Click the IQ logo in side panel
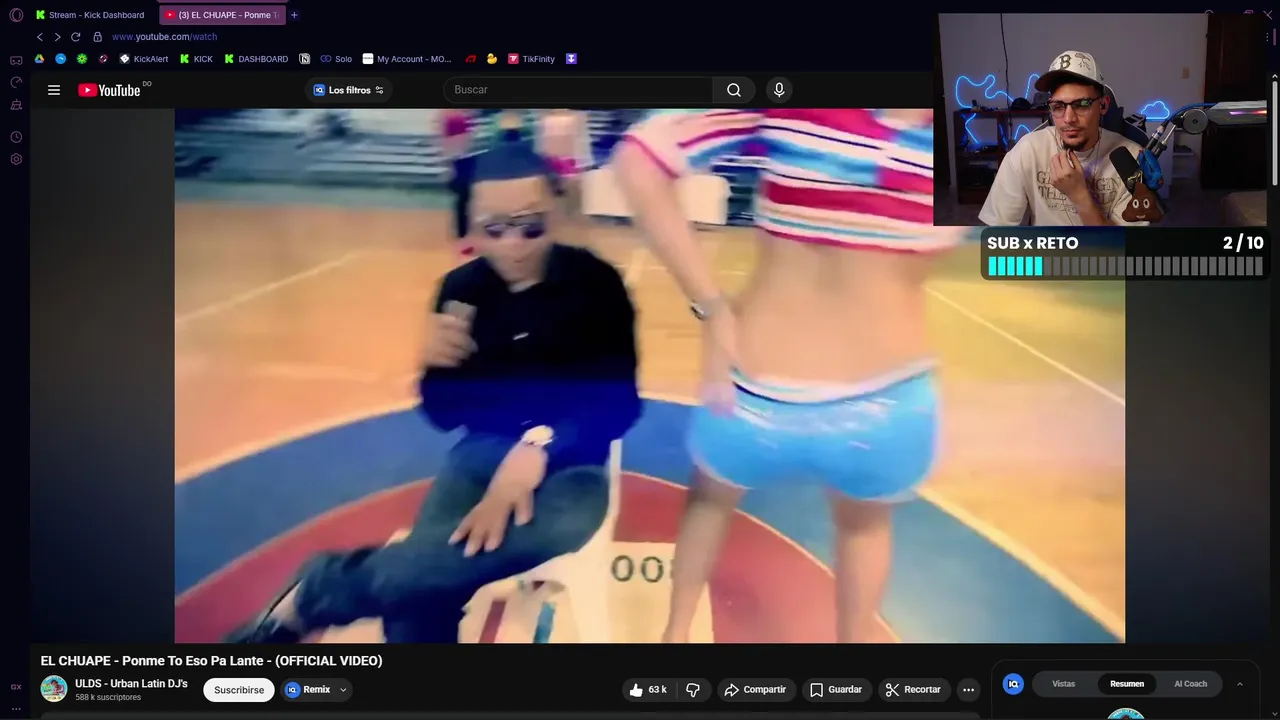 click(x=1013, y=684)
